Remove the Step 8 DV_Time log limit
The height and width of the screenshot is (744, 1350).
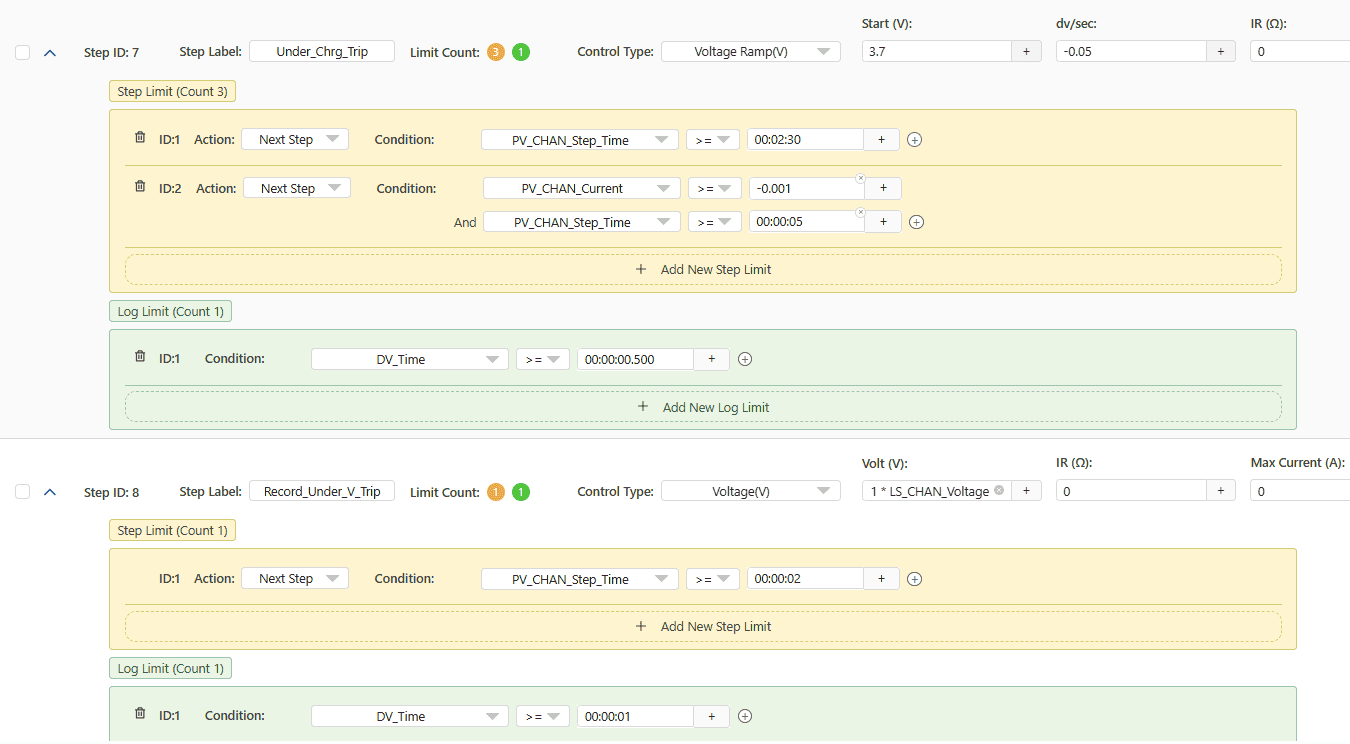pos(140,714)
